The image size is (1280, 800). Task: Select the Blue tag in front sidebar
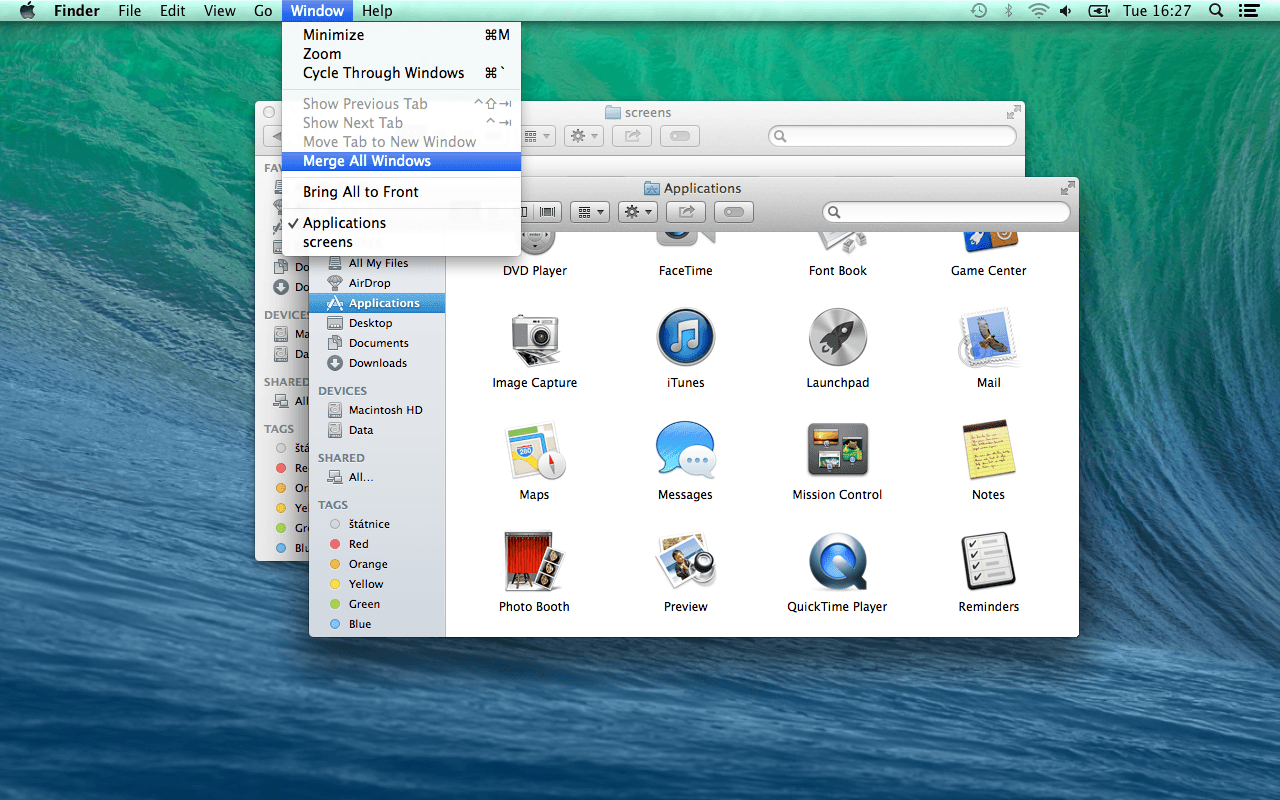[x=377, y=624]
